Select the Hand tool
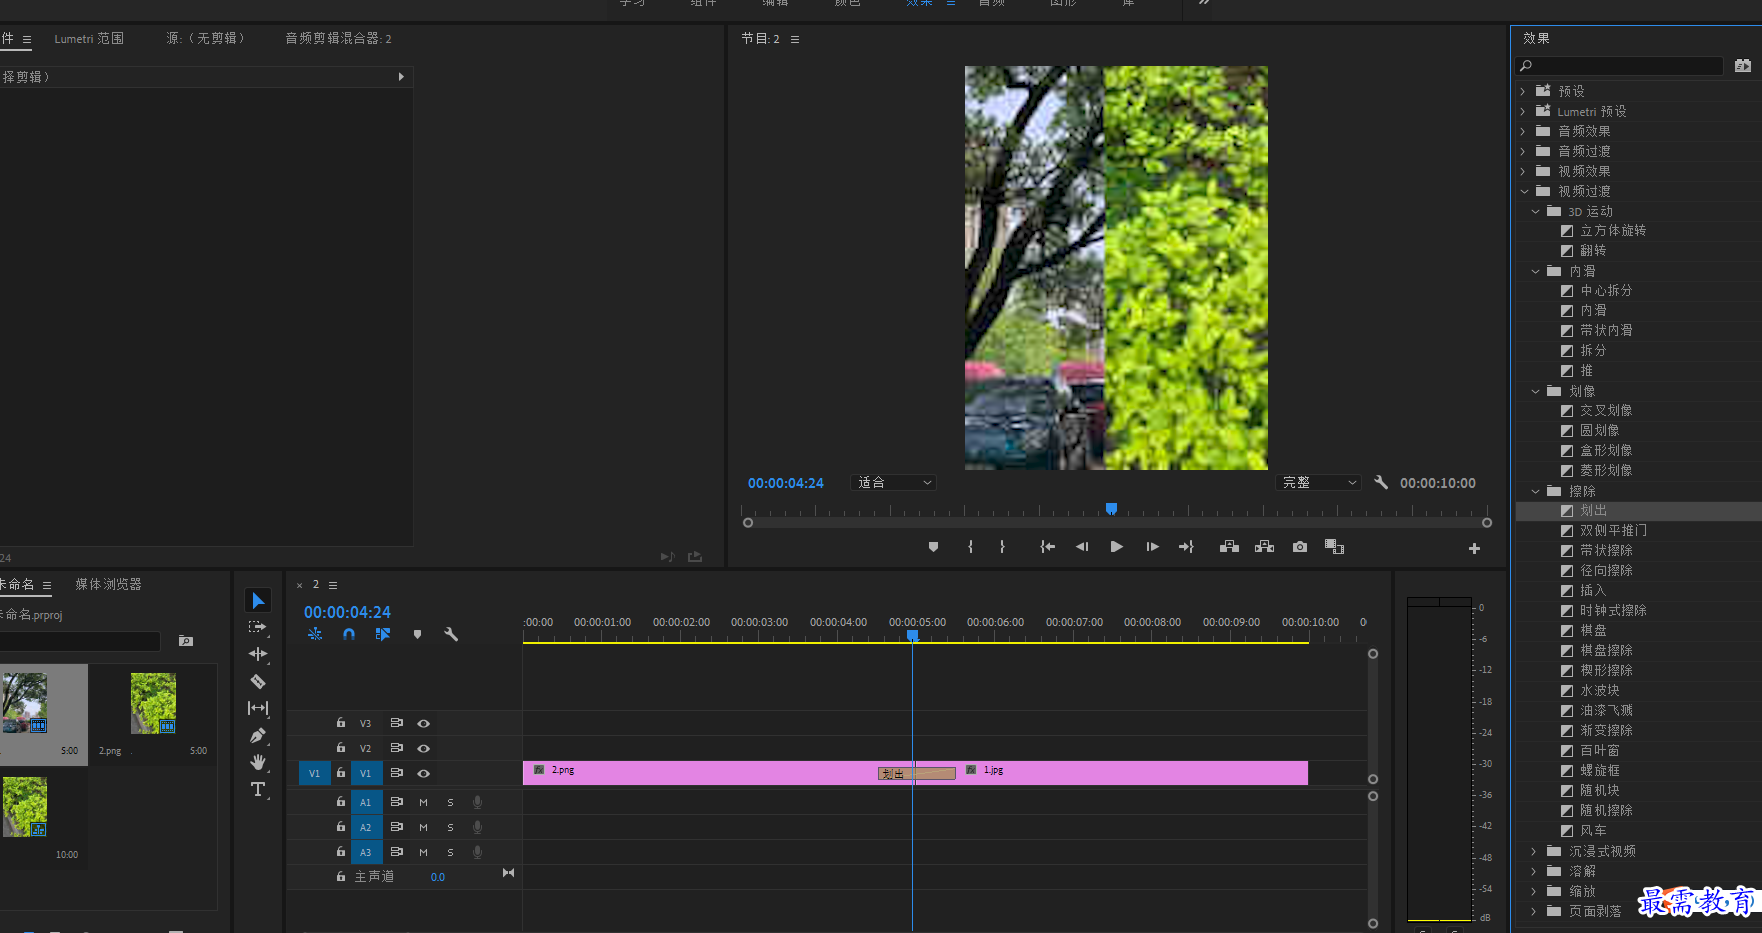 pos(258,762)
